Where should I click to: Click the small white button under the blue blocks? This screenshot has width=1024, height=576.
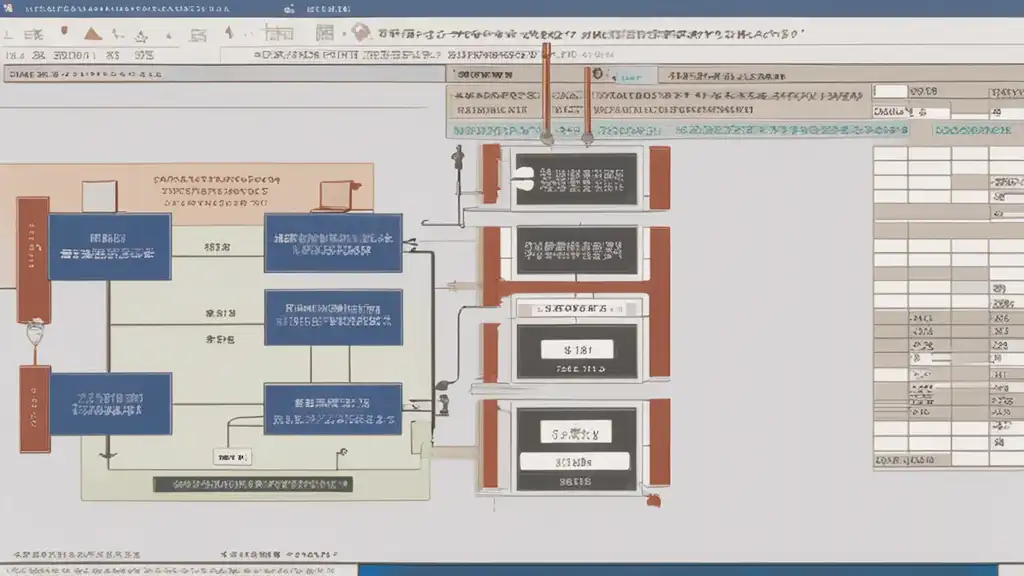click(x=233, y=456)
